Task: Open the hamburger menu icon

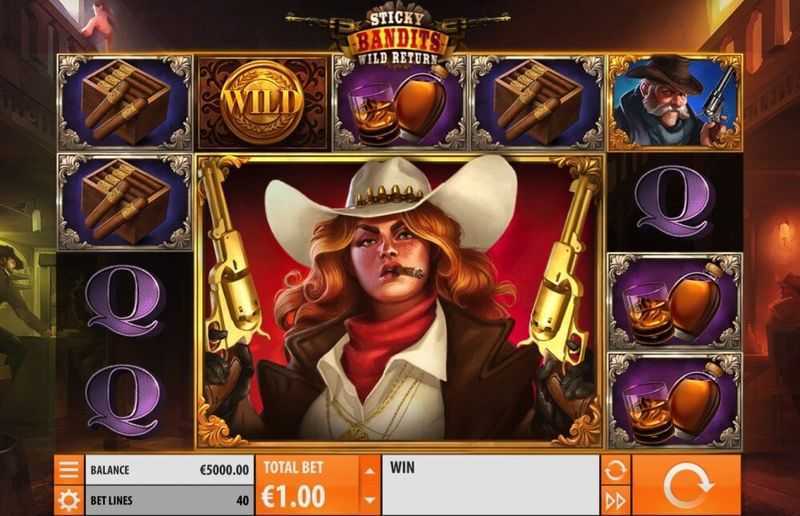Action: click(x=69, y=470)
